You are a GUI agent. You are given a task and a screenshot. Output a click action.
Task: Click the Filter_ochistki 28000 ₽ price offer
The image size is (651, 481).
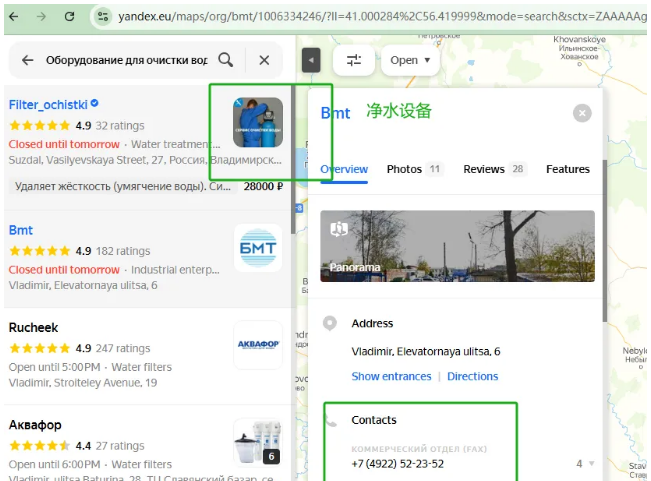click(x=263, y=186)
